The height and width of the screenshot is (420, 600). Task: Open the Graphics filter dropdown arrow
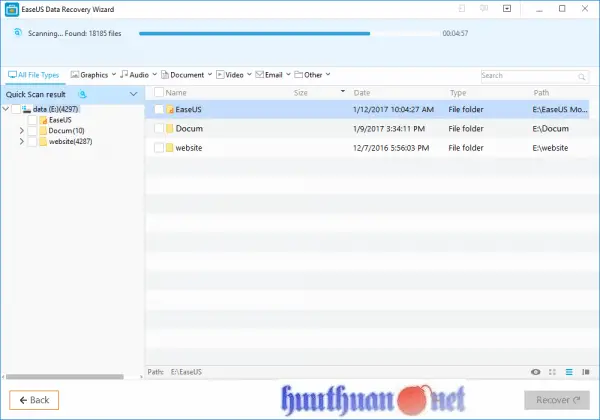click(114, 74)
